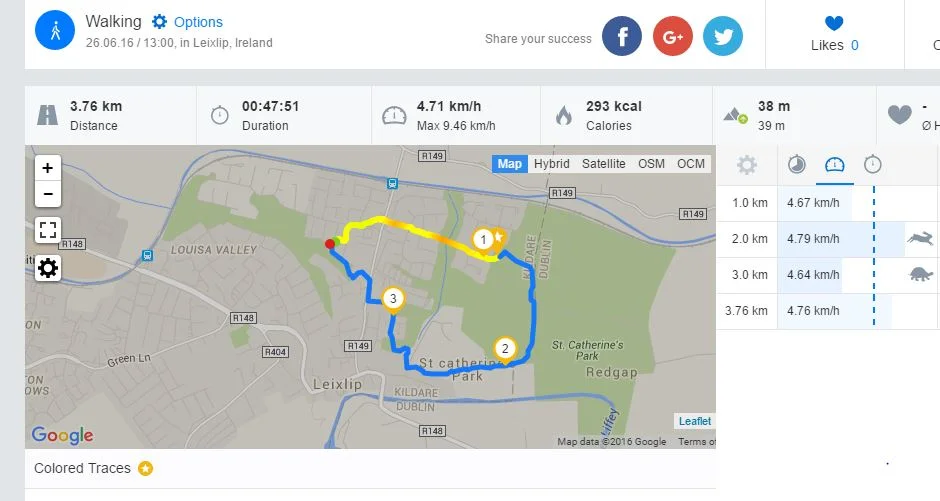
Task: Click the walking activity type icon
Action: click(55, 30)
